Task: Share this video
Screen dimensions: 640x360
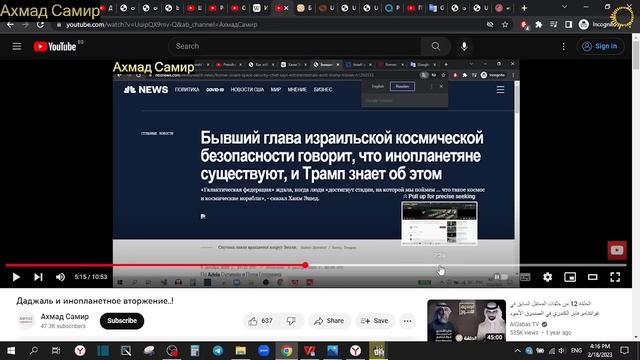Action: pos(329,321)
